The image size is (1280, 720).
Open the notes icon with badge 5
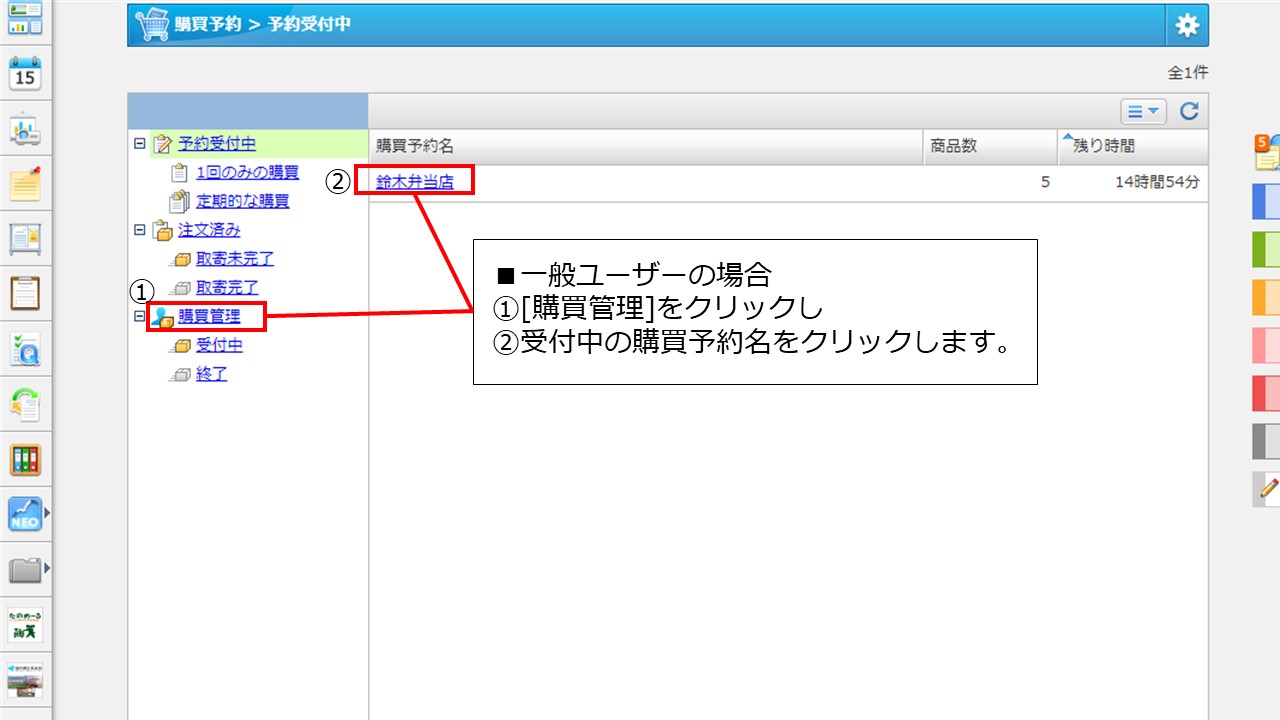[1267, 152]
